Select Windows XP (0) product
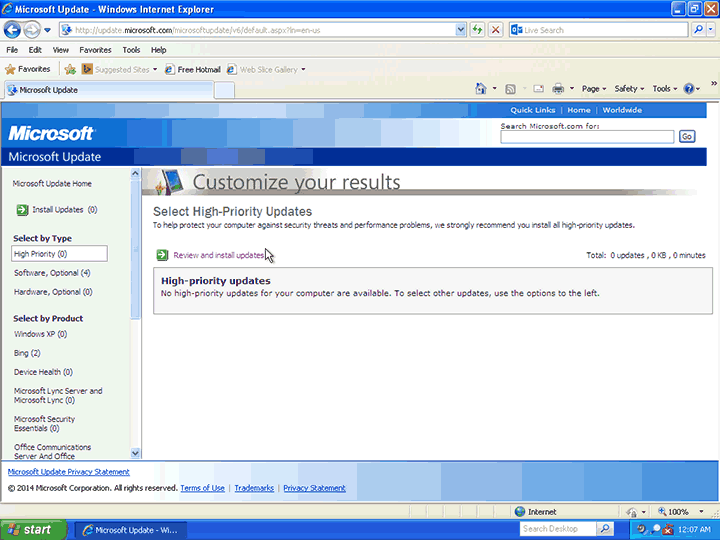 [x=40, y=334]
